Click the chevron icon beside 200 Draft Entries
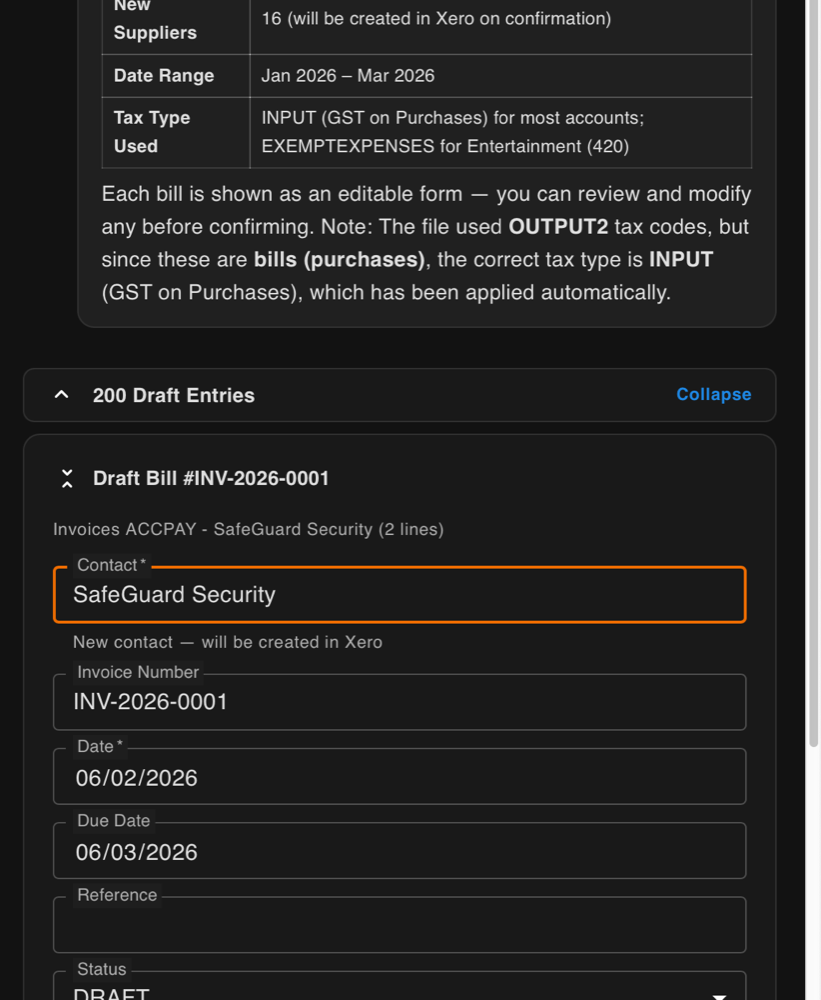 60,394
